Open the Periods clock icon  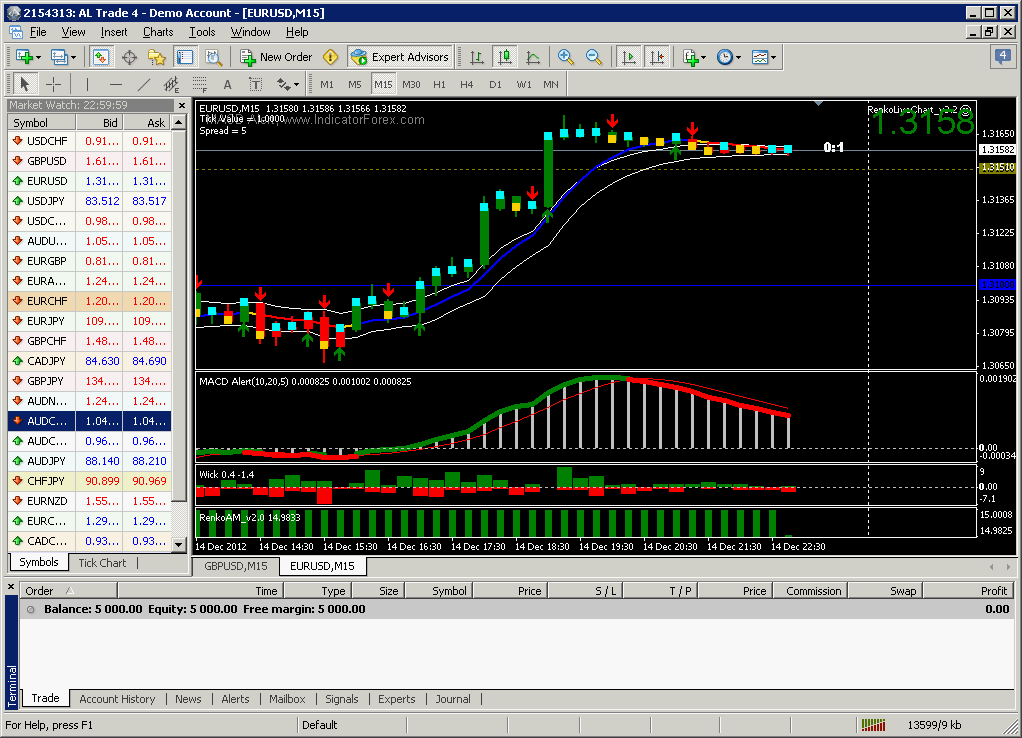pyautogui.click(x=724, y=57)
